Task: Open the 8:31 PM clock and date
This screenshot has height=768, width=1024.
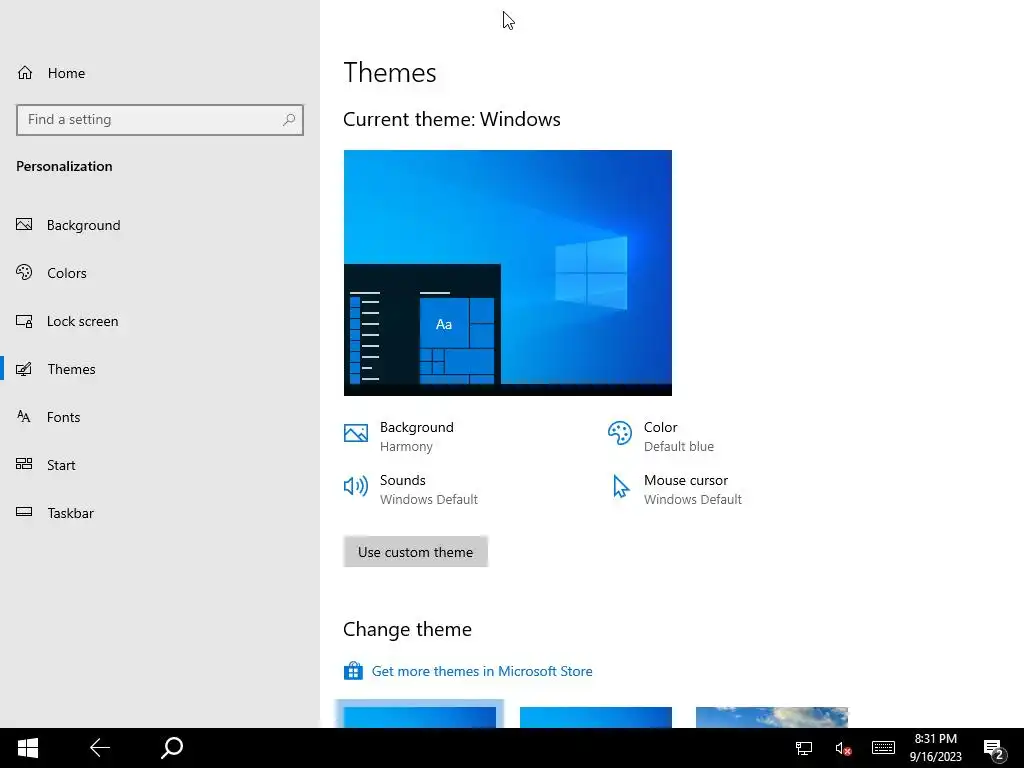Action: 935,748
